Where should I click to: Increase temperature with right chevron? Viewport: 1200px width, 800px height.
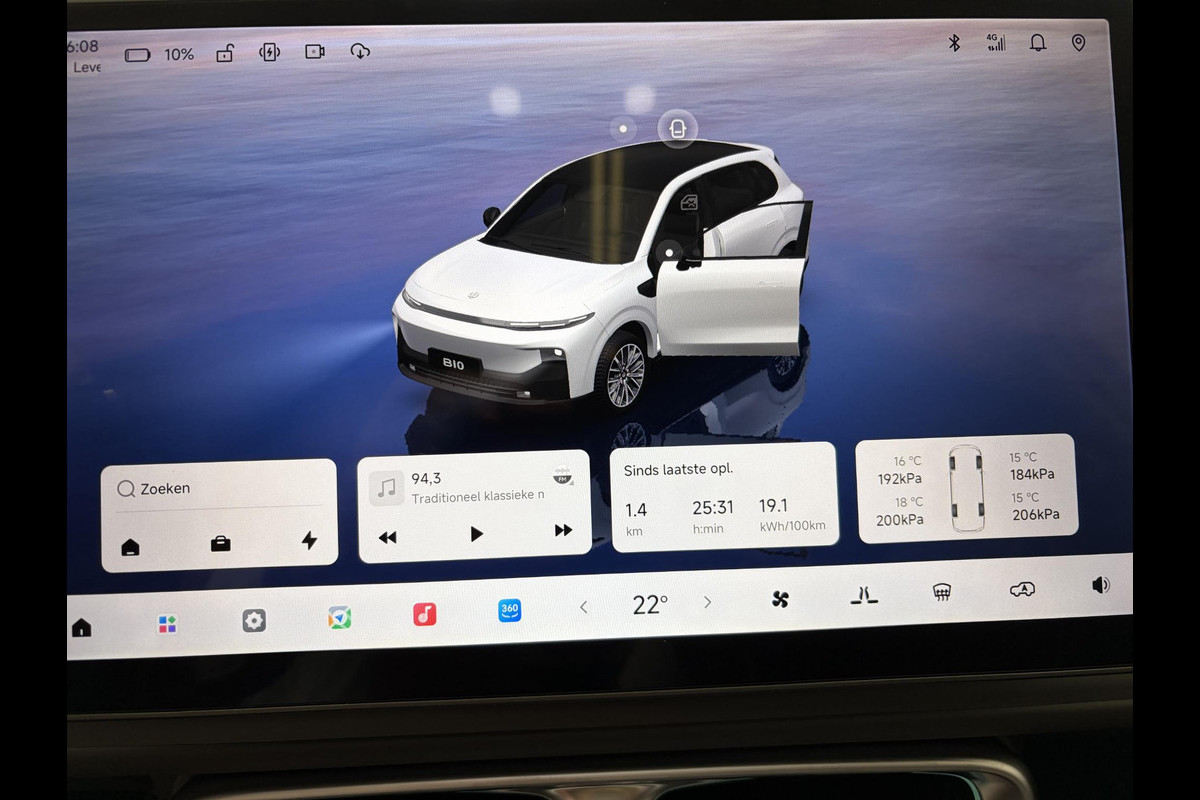[x=708, y=602]
